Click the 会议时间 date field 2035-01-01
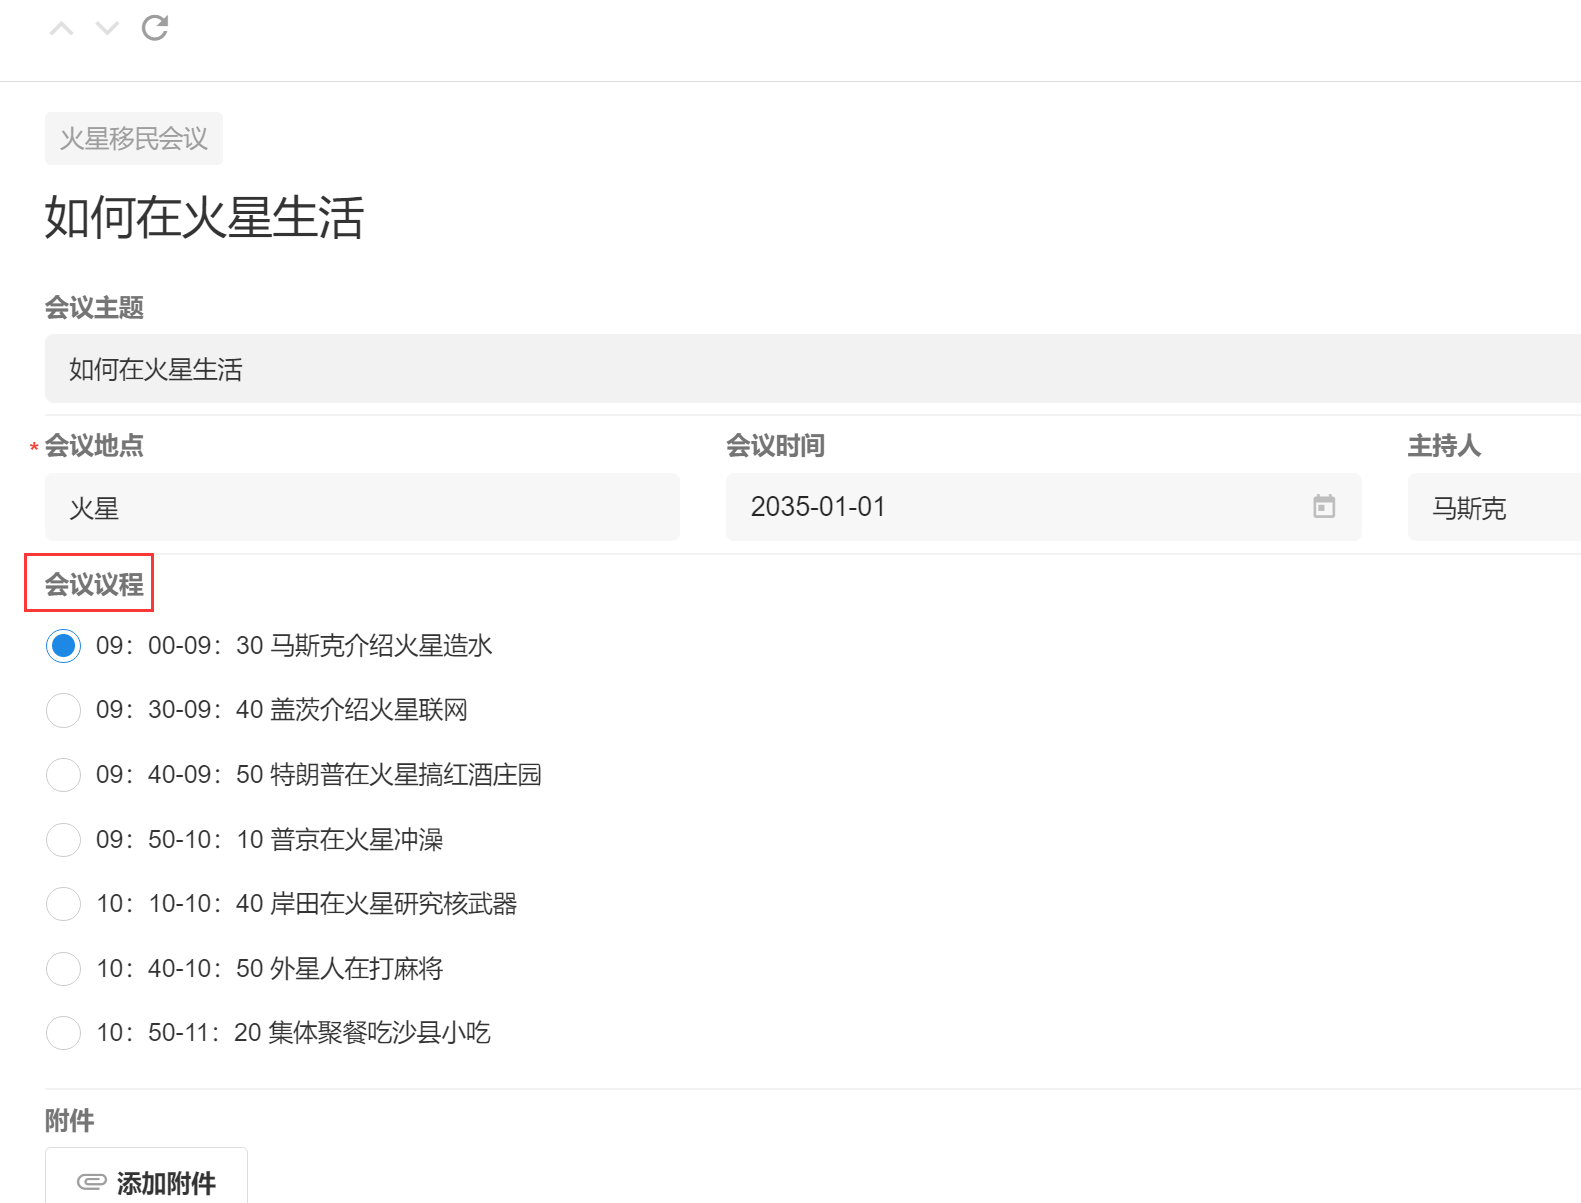 [x=1043, y=507]
